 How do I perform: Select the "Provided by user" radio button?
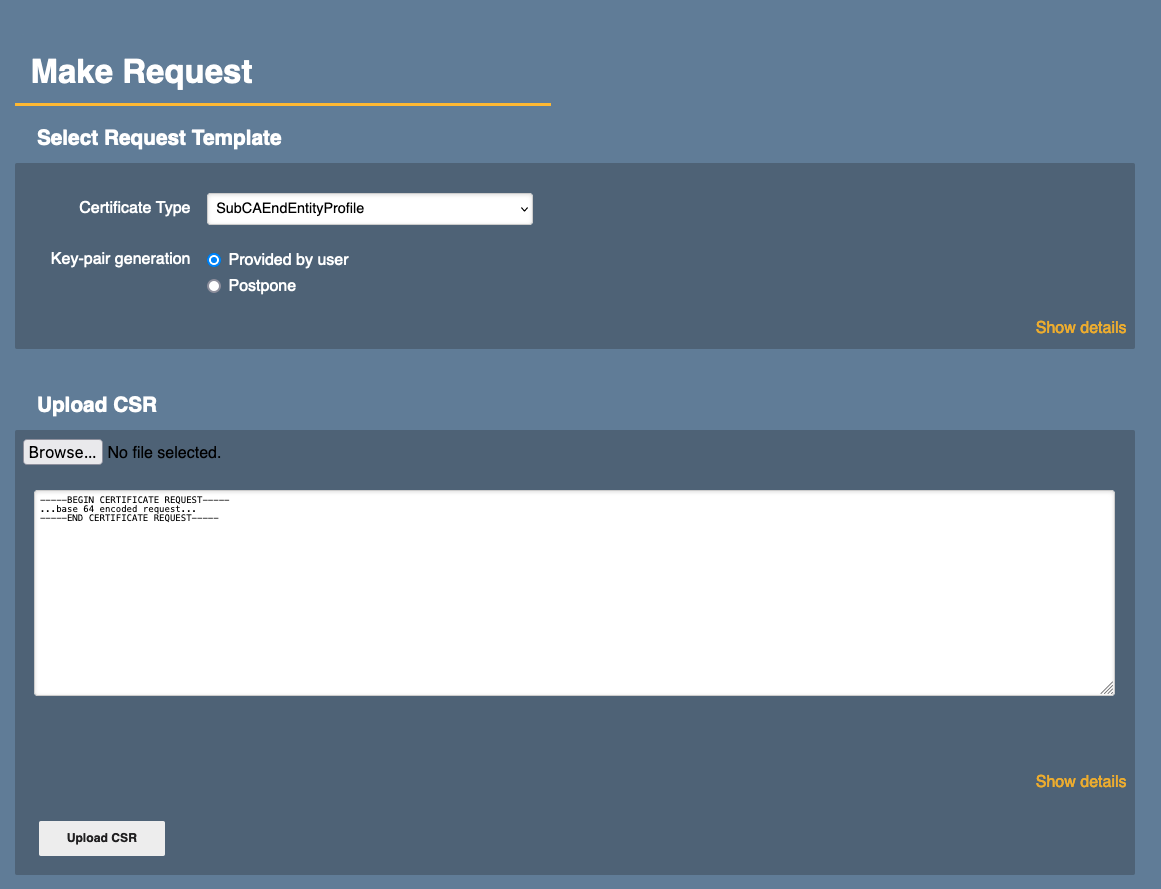[214, 260]
